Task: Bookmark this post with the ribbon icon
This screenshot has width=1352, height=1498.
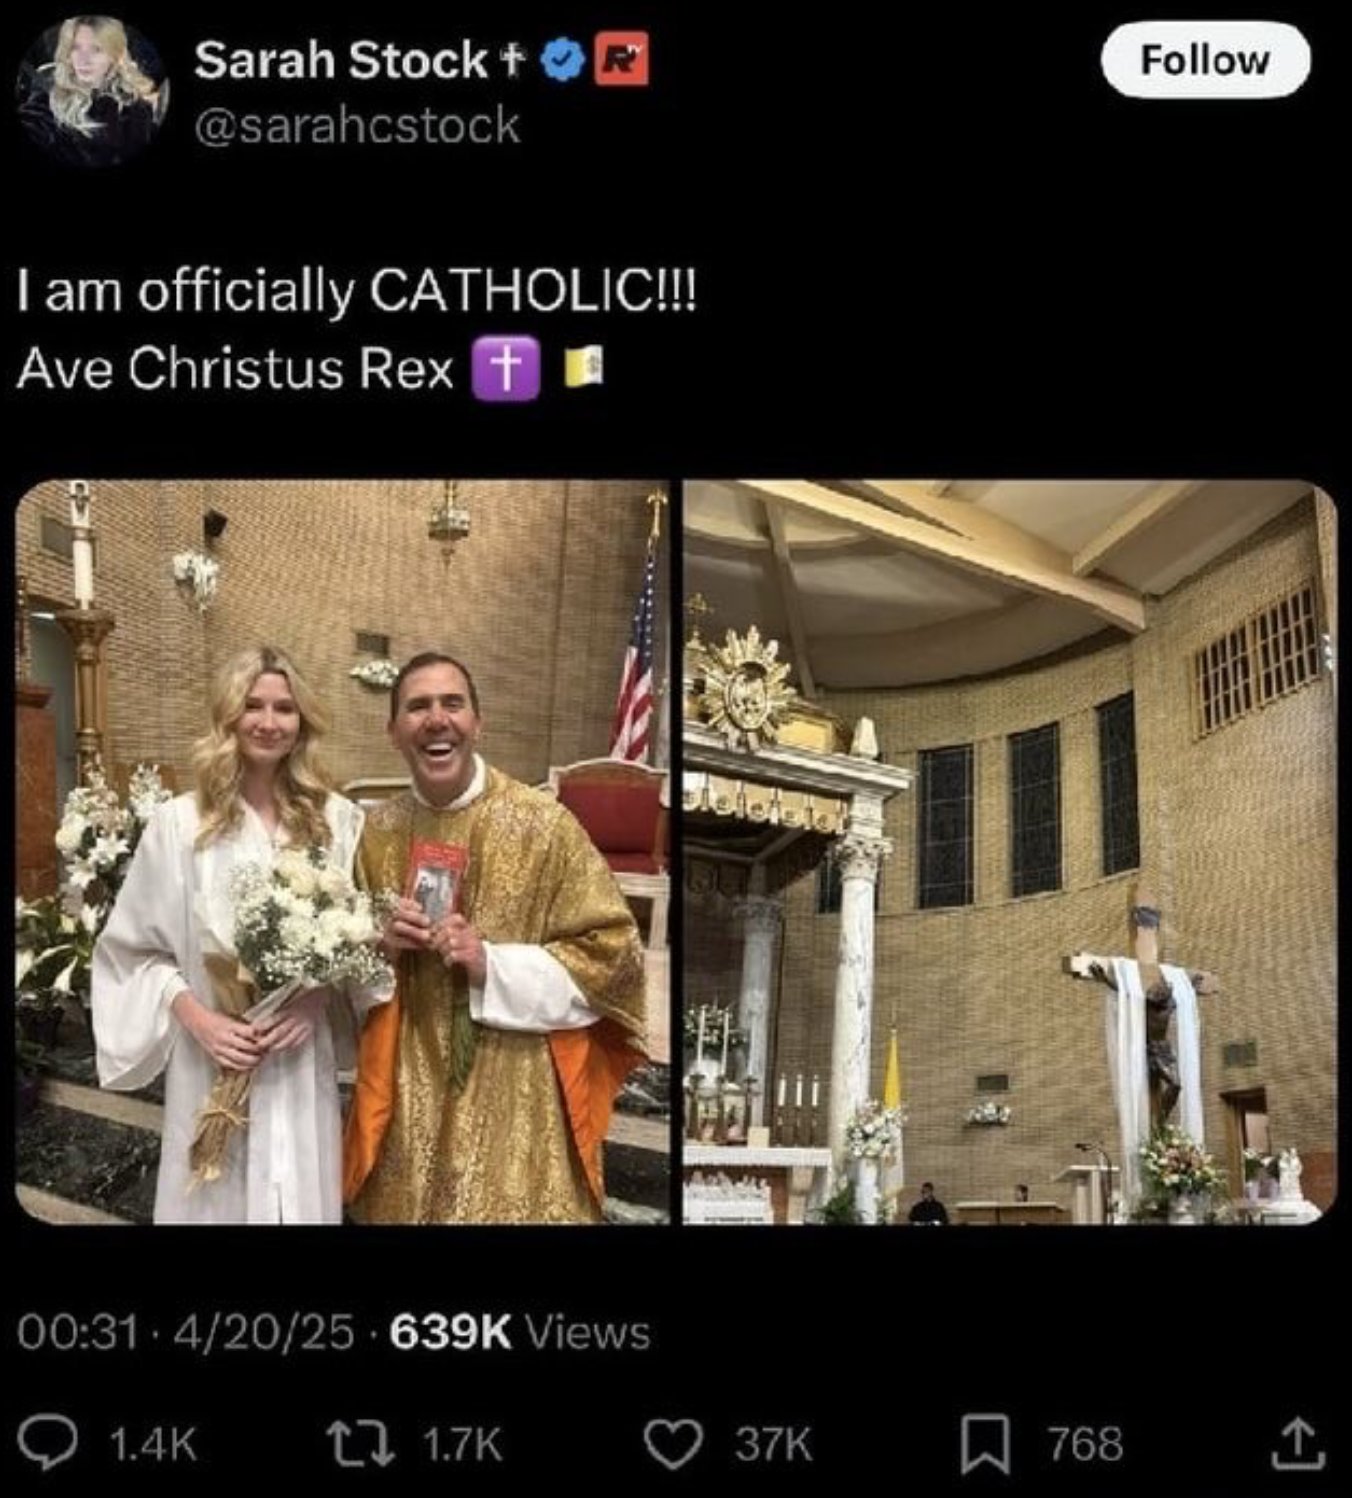Action: point(985,1445)
